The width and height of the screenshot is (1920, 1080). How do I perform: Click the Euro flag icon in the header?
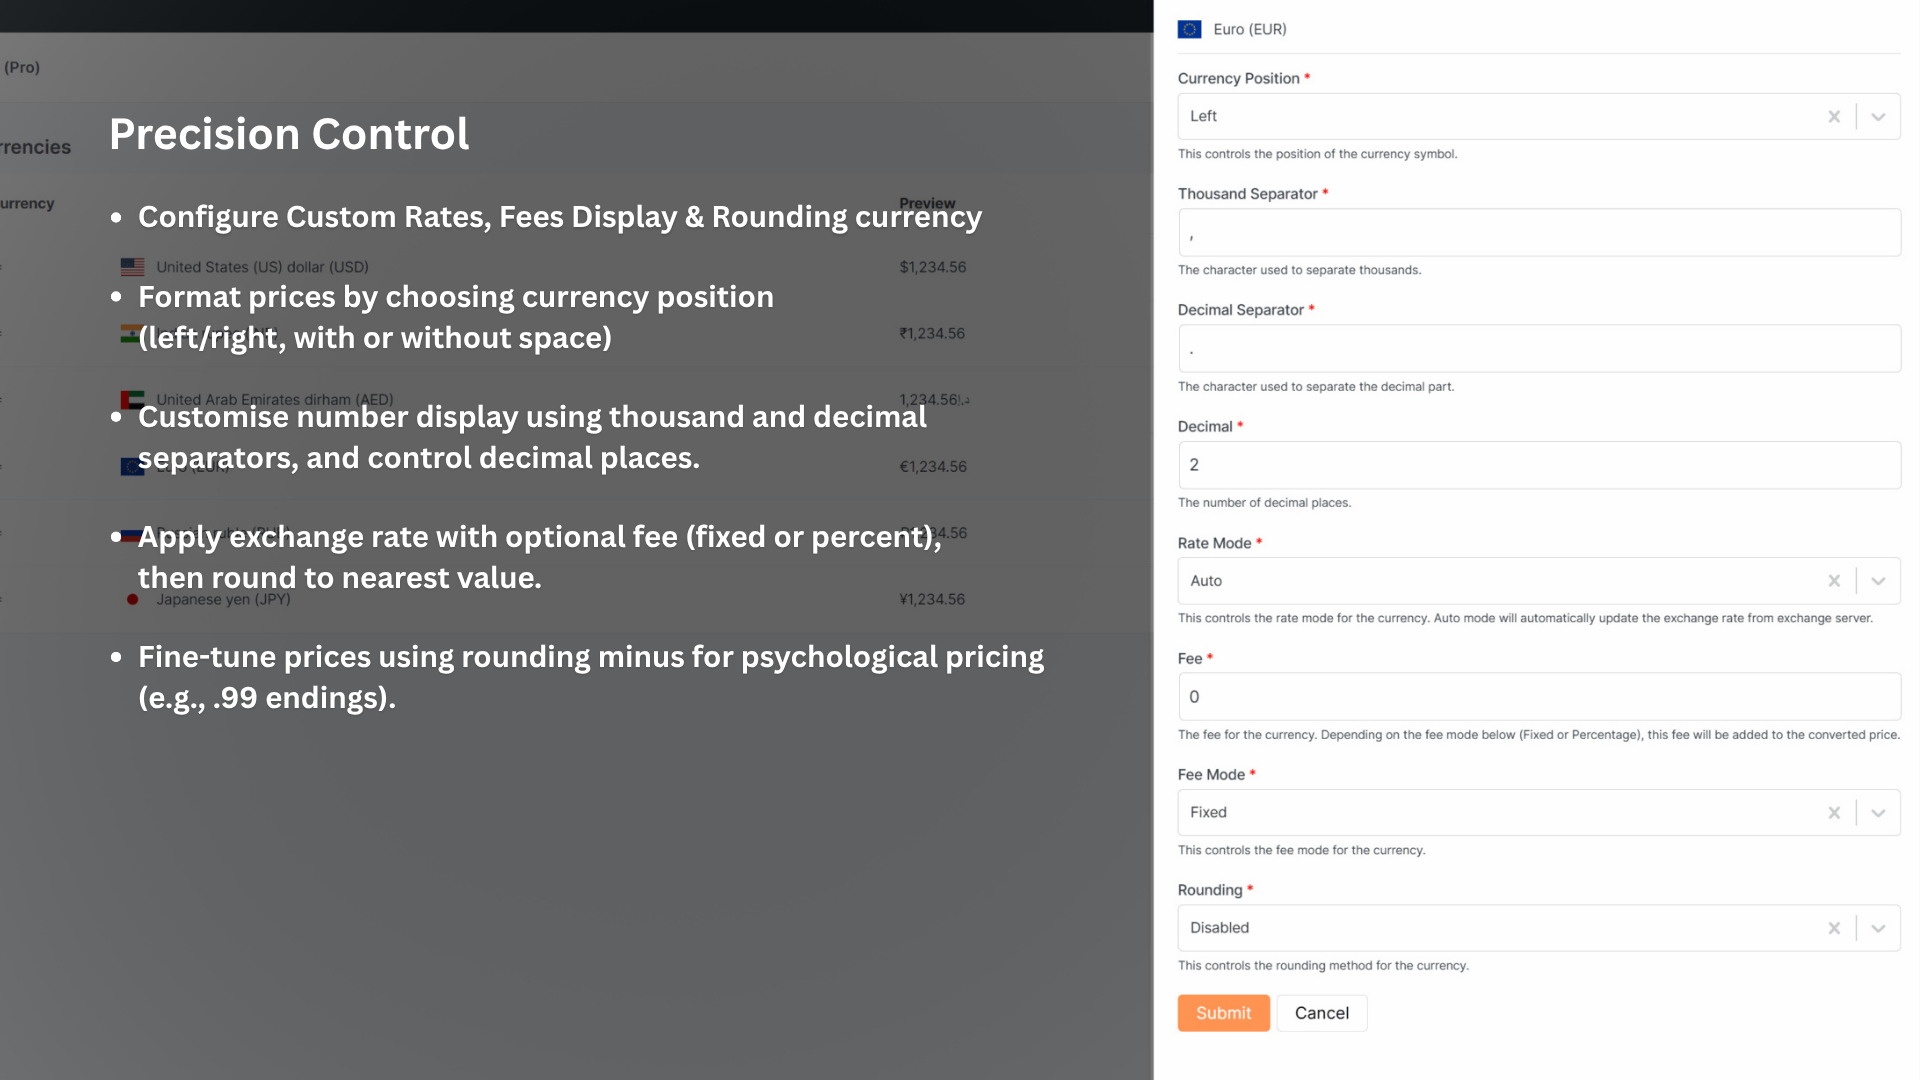[x=1189, y=30]
